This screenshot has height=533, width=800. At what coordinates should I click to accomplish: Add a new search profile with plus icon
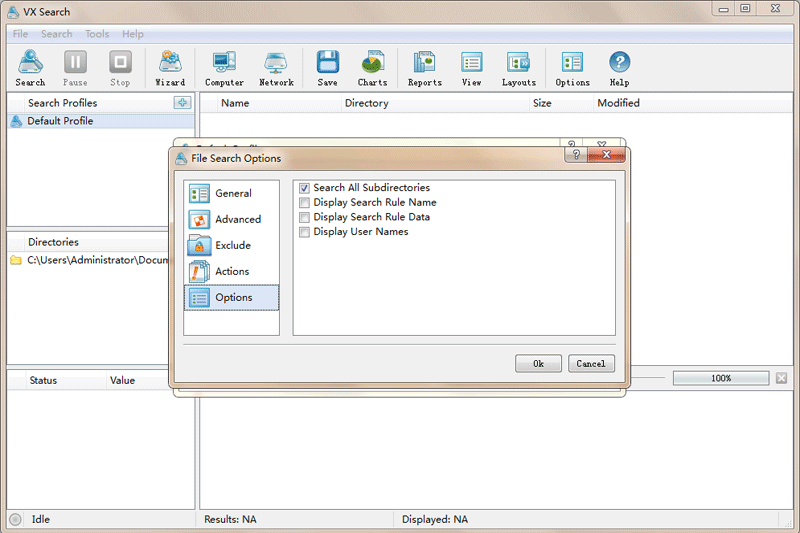click(x=182, y=103)
